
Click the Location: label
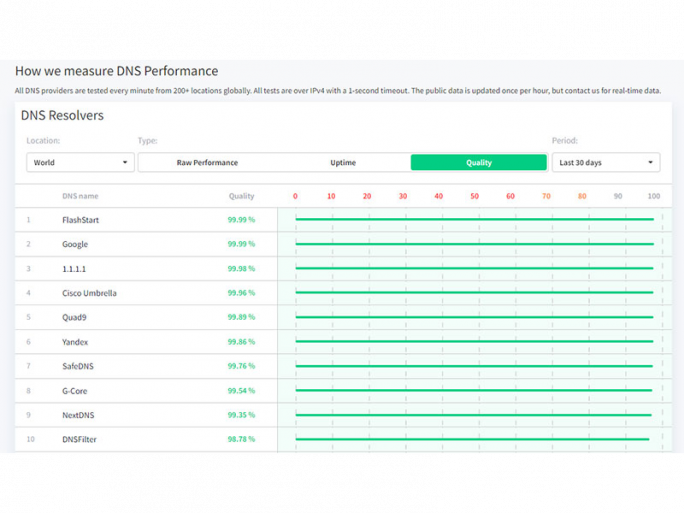tap(43, 140)
